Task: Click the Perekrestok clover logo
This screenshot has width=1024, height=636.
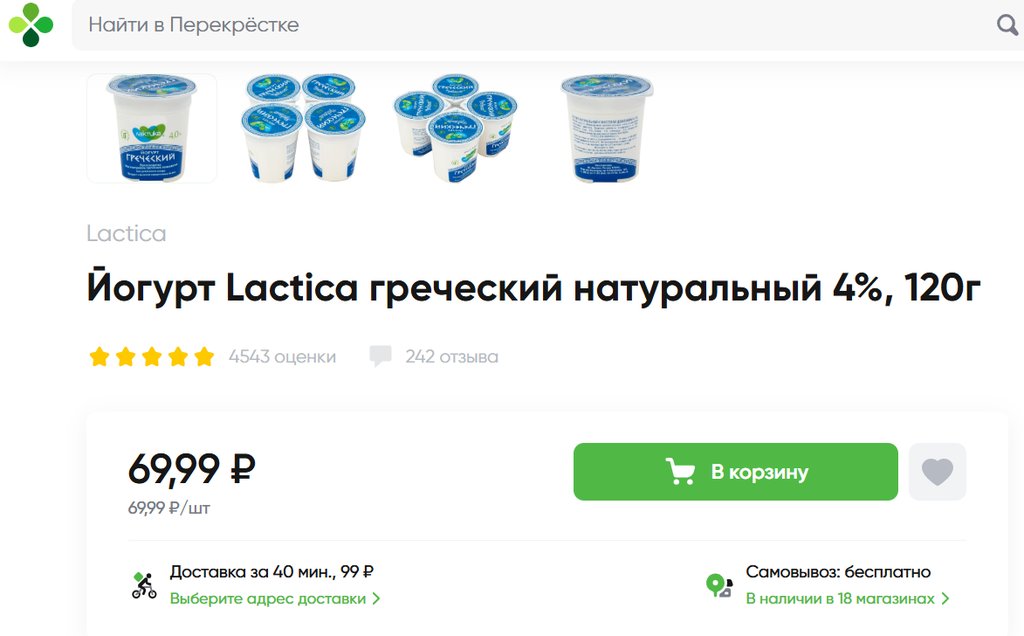Action: (x=30, y=25)
